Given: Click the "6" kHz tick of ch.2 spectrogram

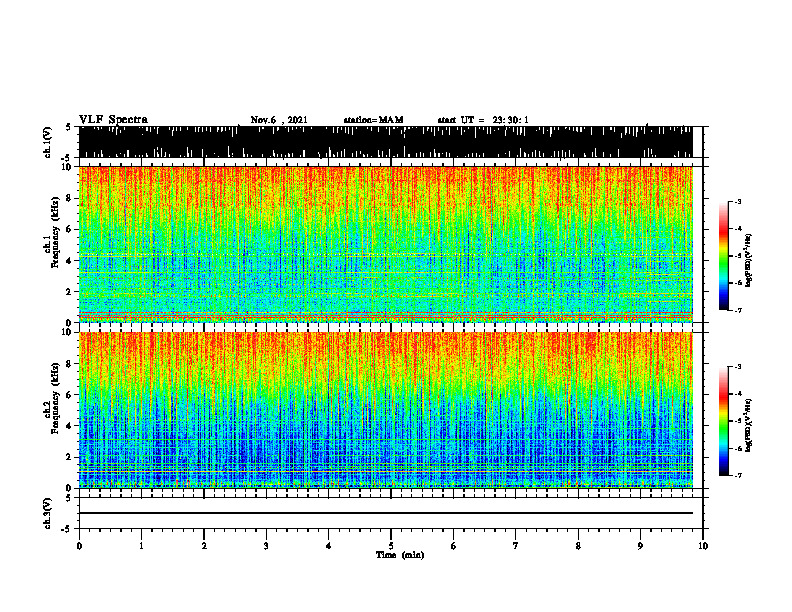Looking at the screenshot, I should 69,394.
